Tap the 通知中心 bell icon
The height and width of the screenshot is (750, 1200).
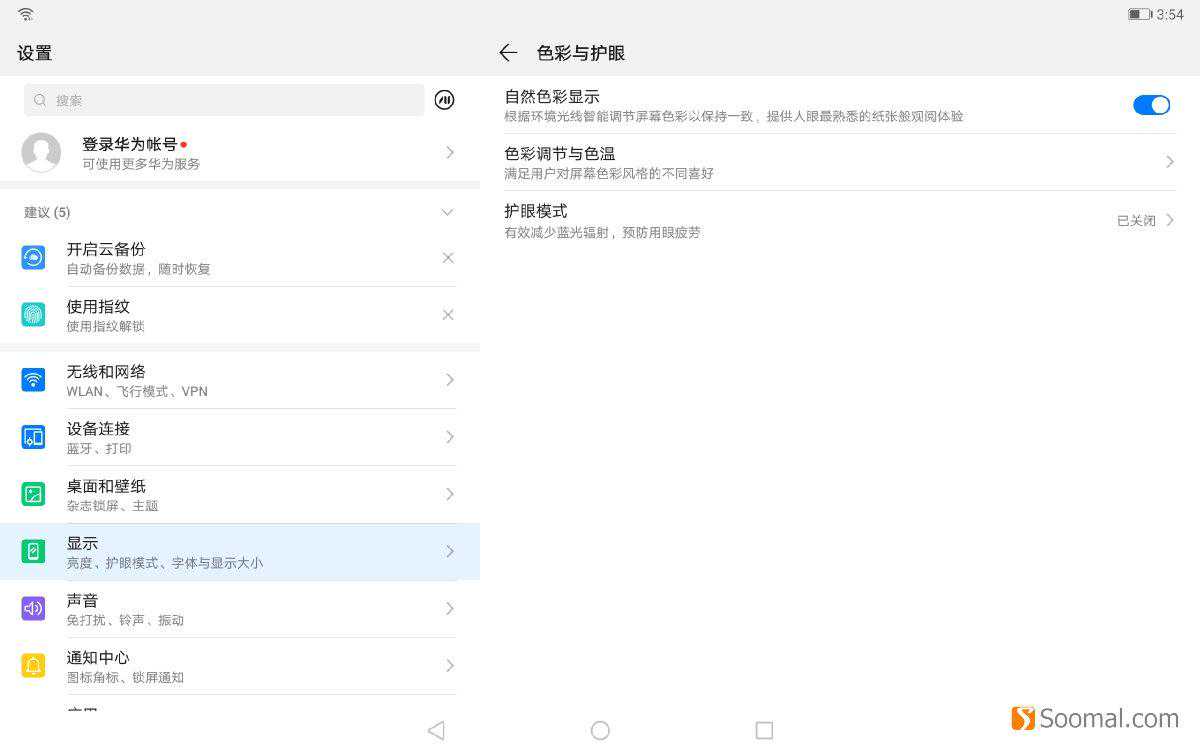33,666
